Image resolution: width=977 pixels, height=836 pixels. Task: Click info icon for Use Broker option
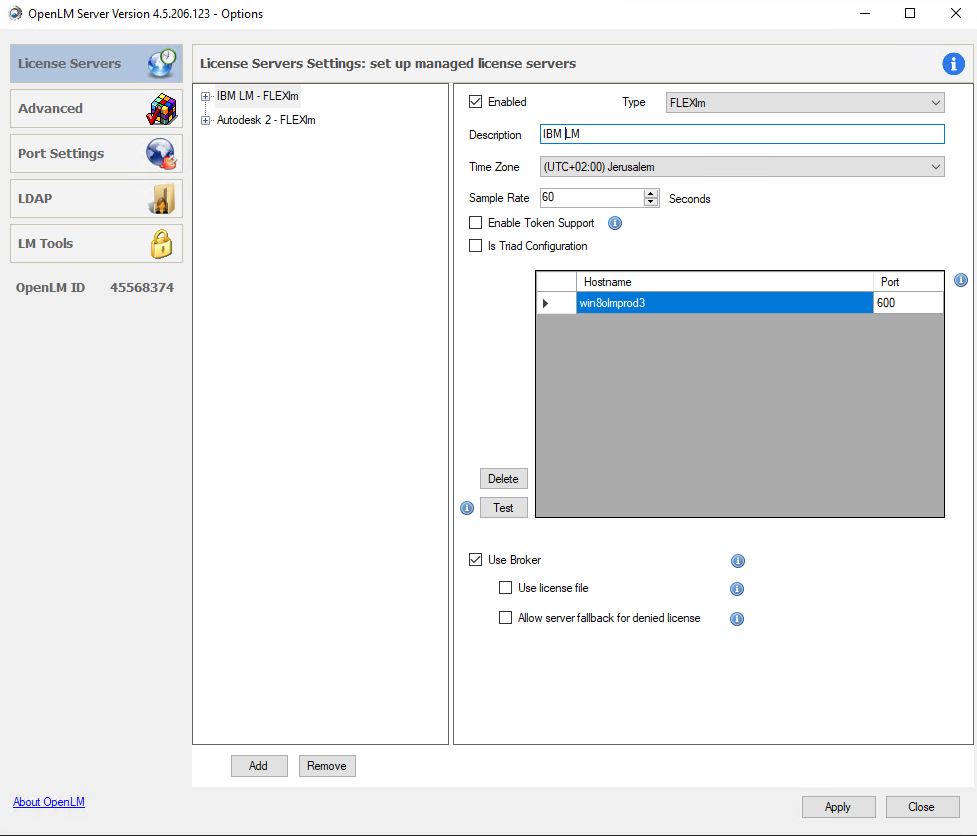coord(738,561)
